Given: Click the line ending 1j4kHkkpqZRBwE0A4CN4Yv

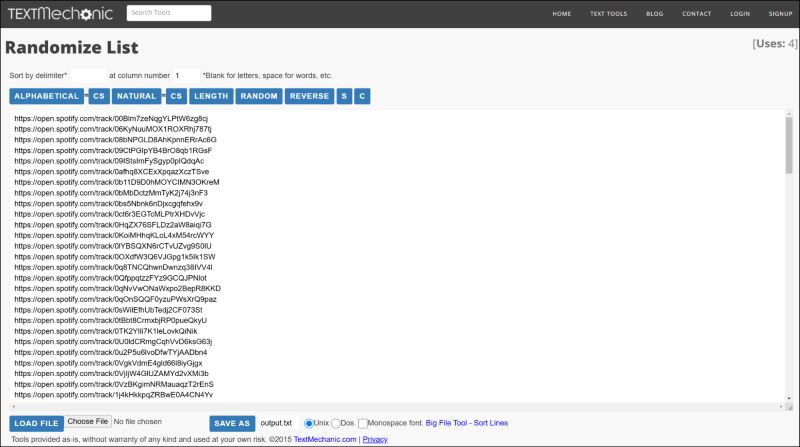Looking at the screenshot, I should tap(114, 395).
